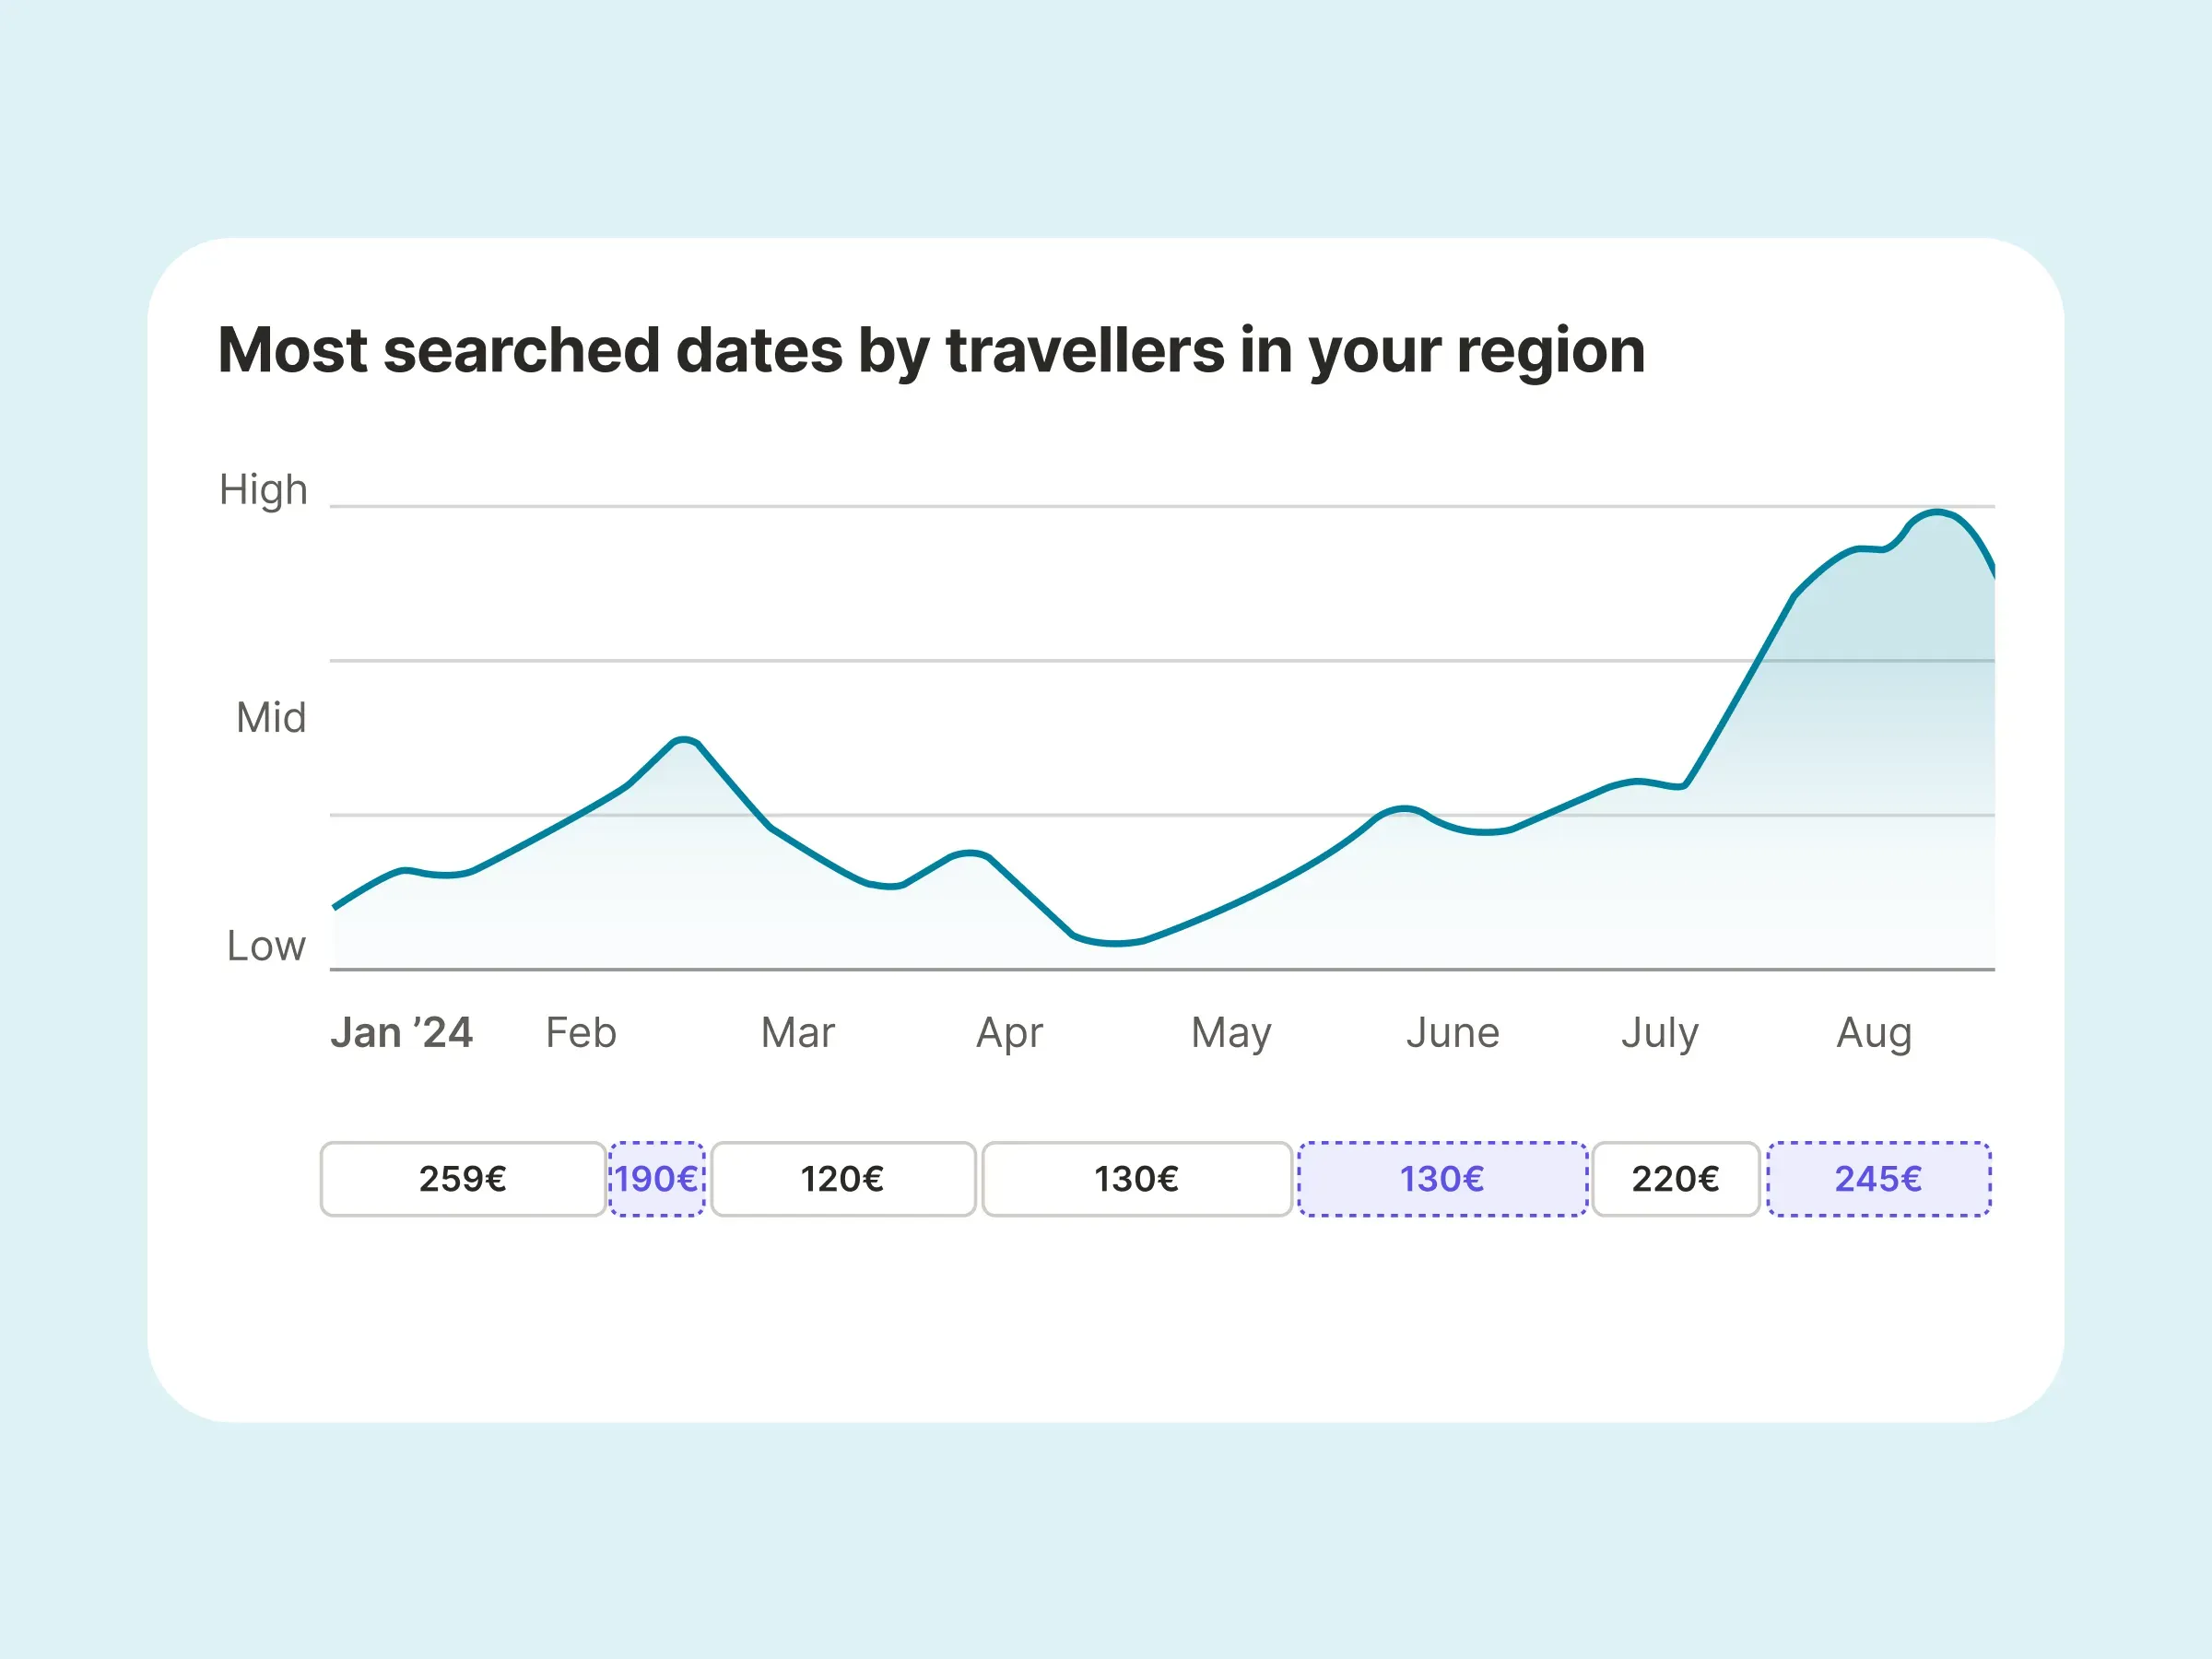This screenshot has width=2212, height=1659.
Task: Select the purple dashed 130€ price
Action: (1442, 1179)
